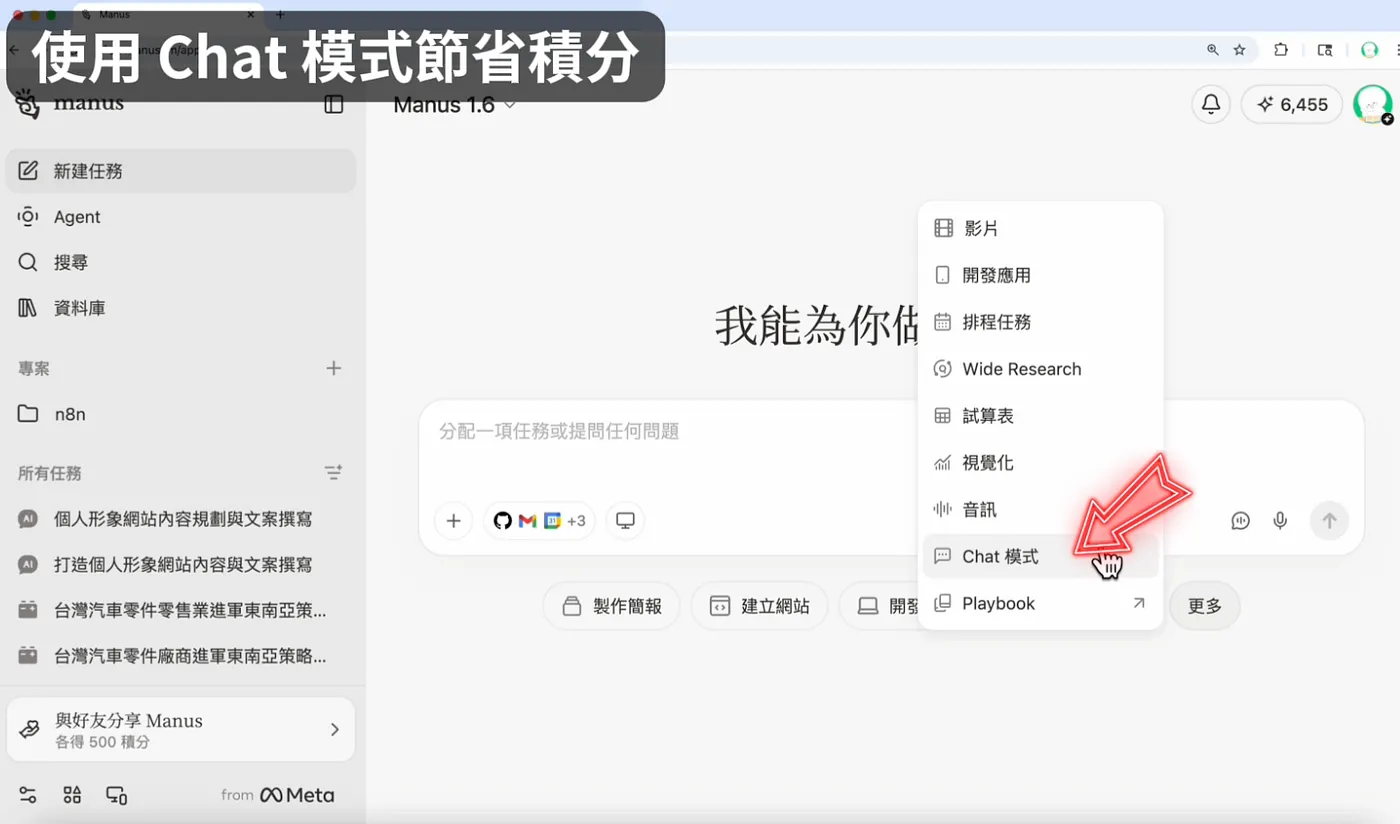Open the settings sliders icon in sidebar footer
The width and height of the screenshot is (1400, 824).
pyautogui.click(x=28, y=796)
